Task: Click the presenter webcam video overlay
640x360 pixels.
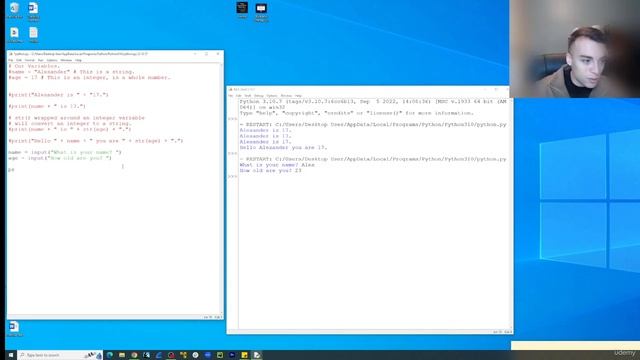Action: 574,49
